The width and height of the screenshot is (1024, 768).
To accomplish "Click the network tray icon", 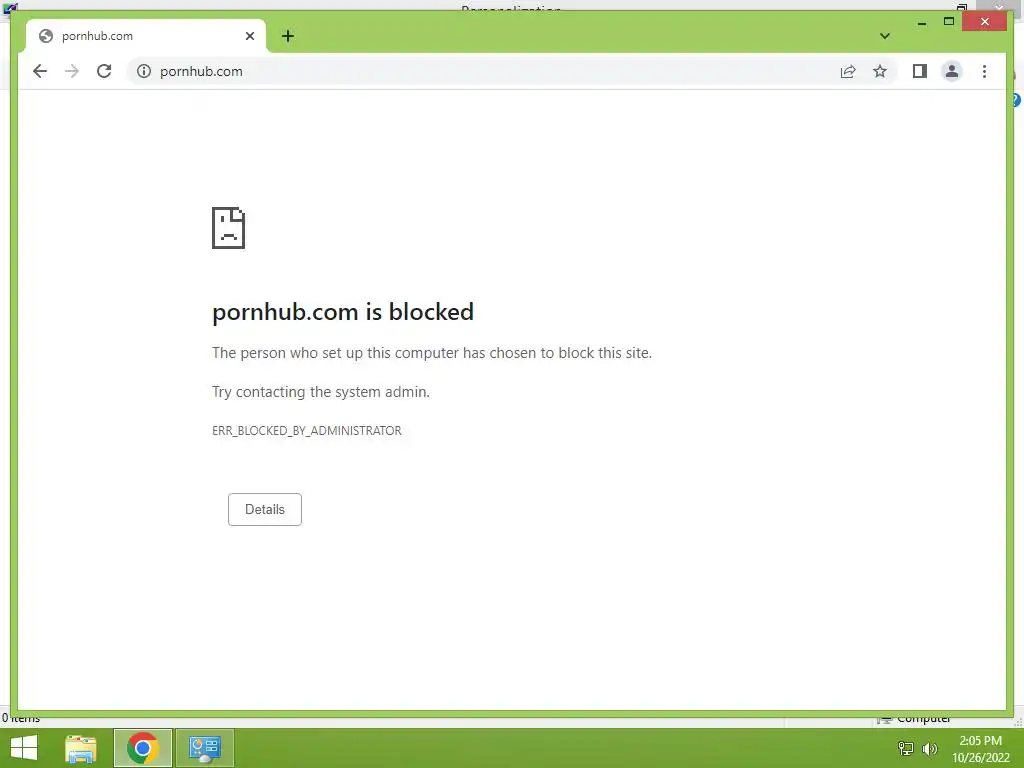I will click(906, 748).
